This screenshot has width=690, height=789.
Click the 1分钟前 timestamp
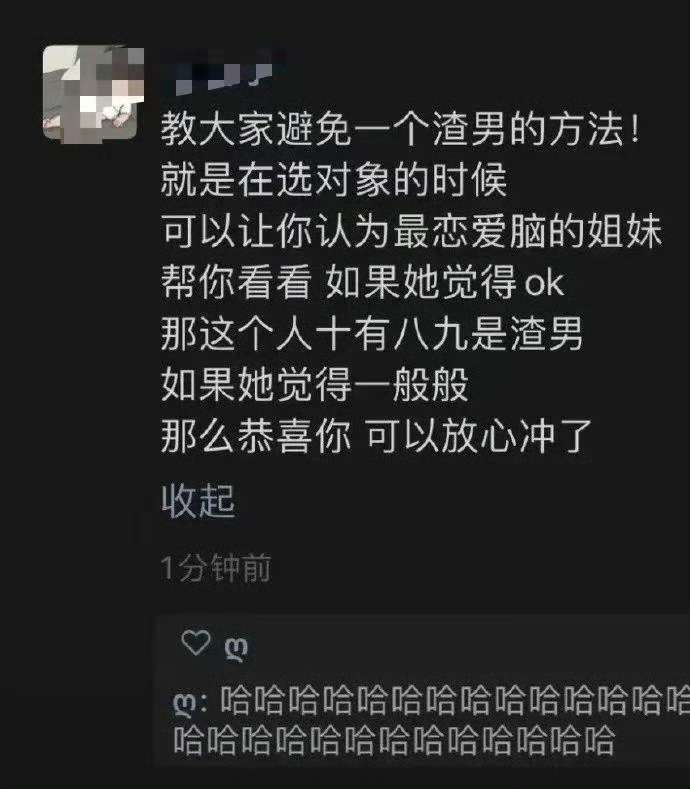pyautogui.click(x=216, y=569)
